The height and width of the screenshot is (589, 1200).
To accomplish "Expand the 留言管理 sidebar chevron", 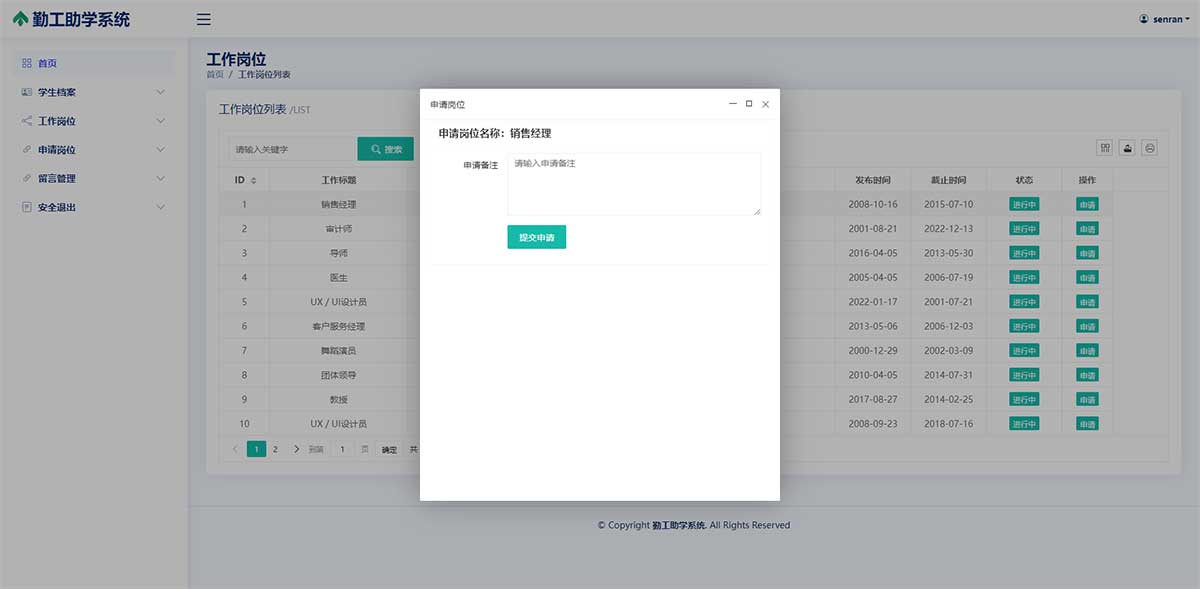I will click(161, 178).
